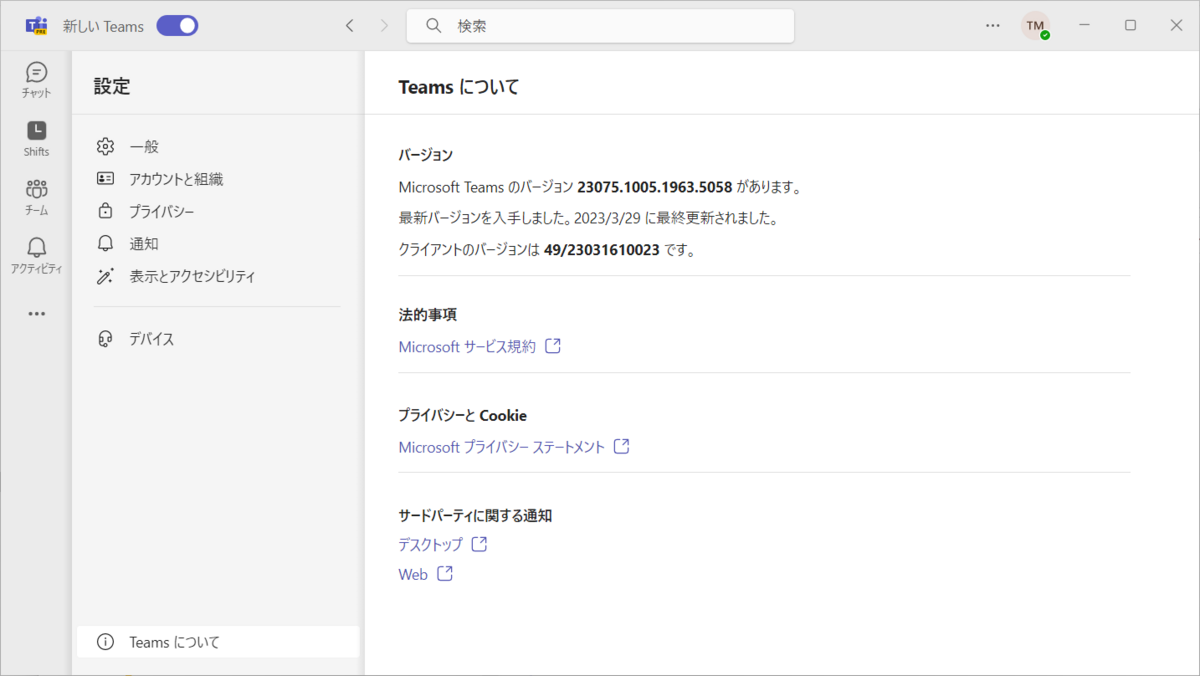Select 通知 settings category

[x=217, y=243]
